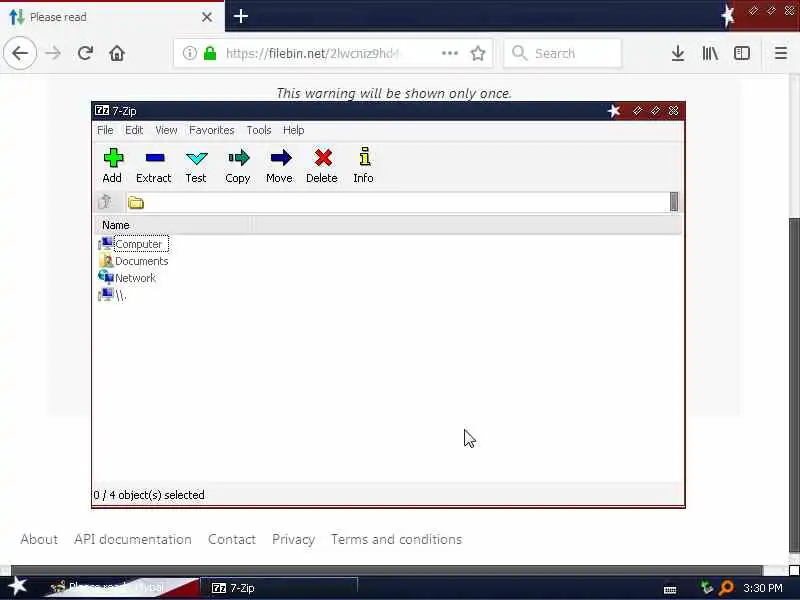800x600 pixels.
Task: Click the browser Forward arrow
Action: 53,53
